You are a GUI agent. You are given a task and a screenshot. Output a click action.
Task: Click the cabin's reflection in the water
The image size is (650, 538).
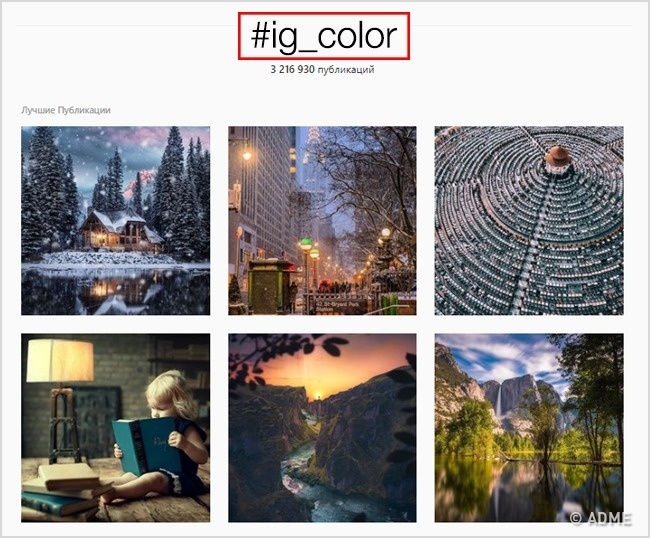(x=118, y=292)
